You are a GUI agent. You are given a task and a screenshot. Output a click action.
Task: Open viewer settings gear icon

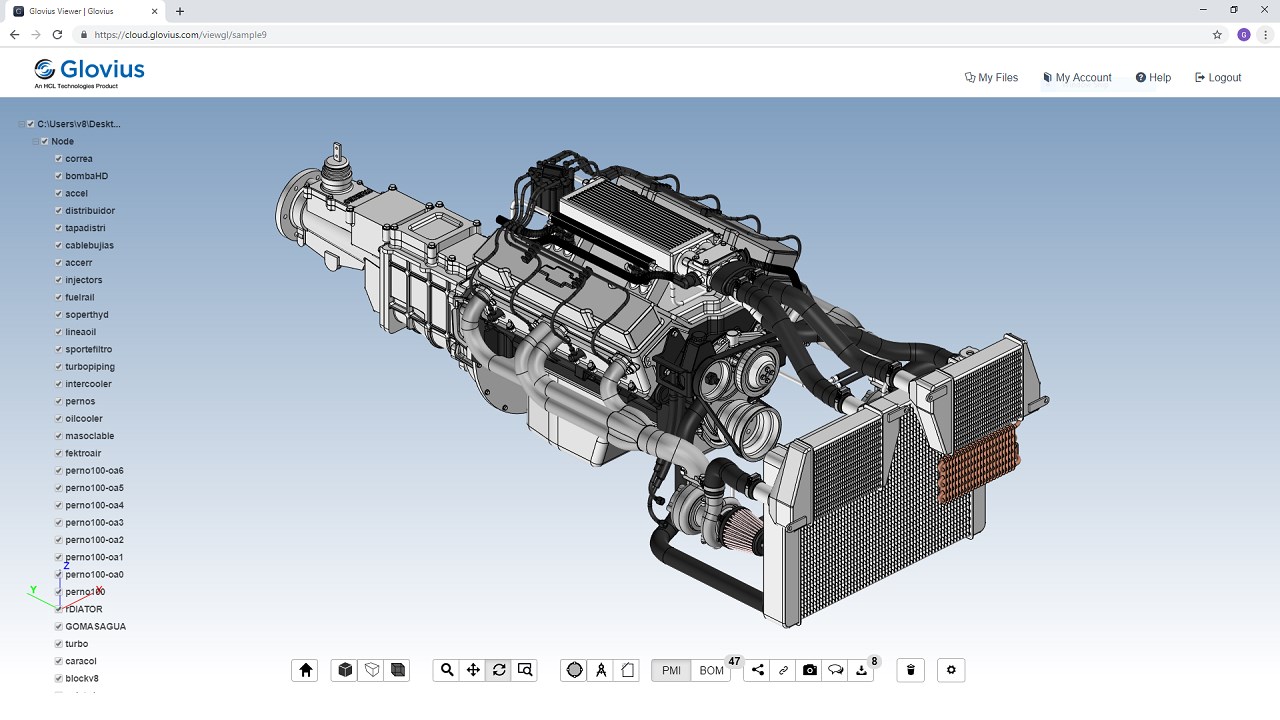click(951, 670)
